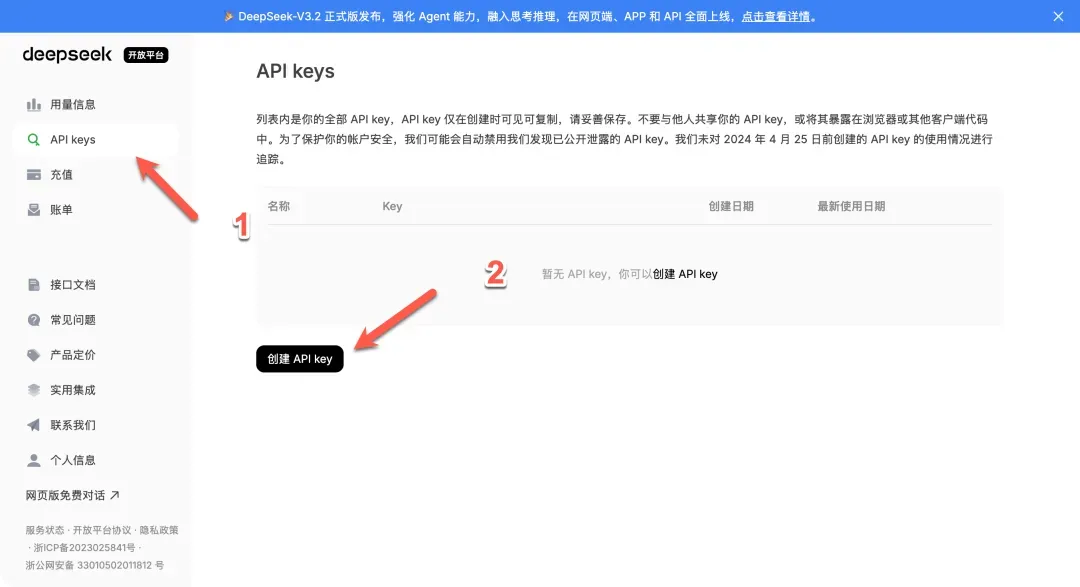Image resolution: width=1080 pixels, height=587 pixels.
Task: Click the API keys page heading
Action: pos(295,71)
